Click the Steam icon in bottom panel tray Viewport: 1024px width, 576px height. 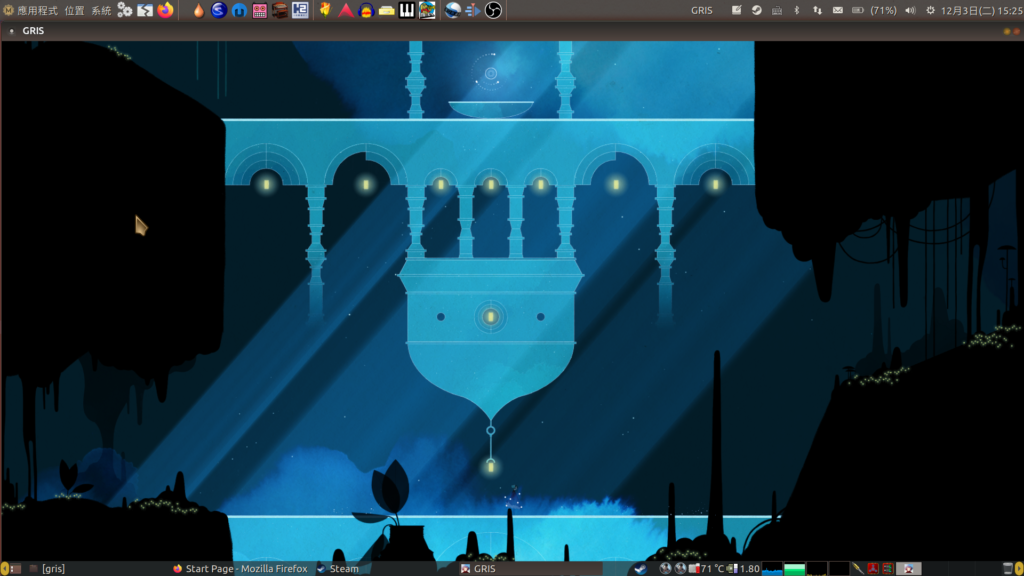641,569
